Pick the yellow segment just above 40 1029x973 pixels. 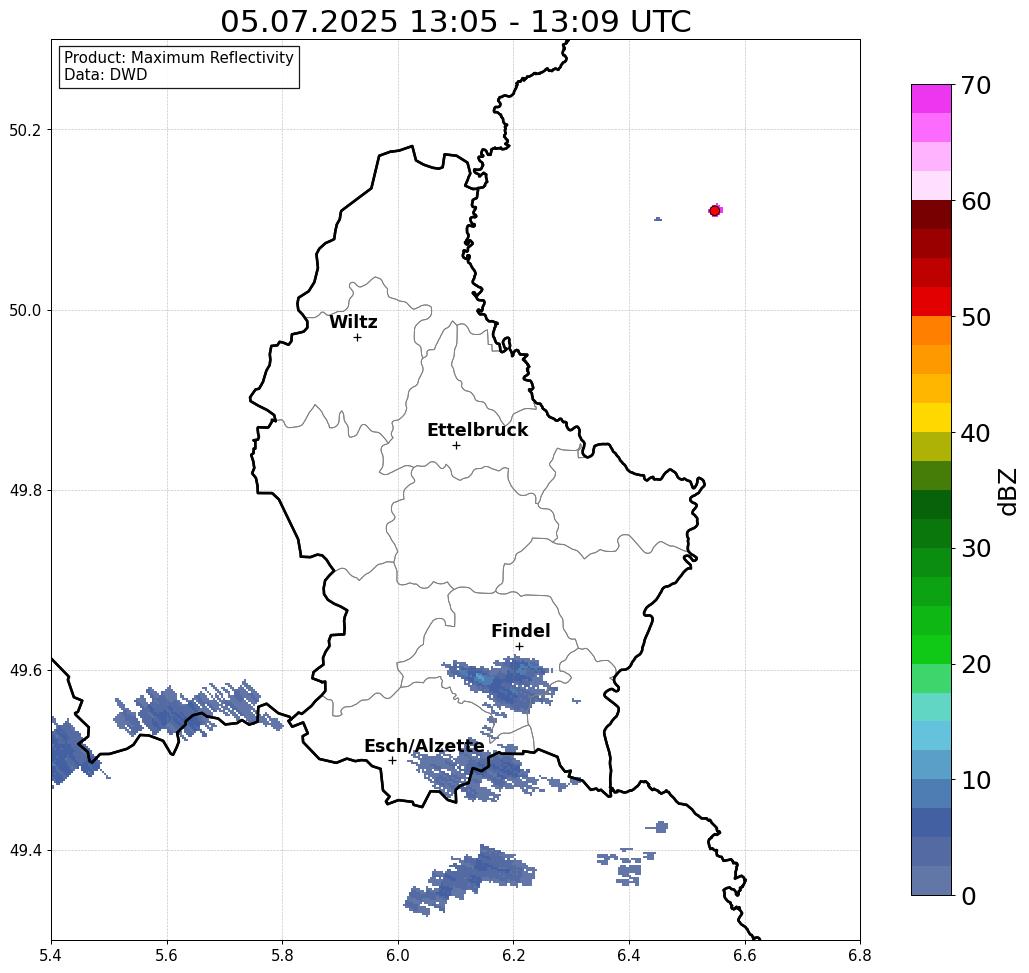(931, 417)
